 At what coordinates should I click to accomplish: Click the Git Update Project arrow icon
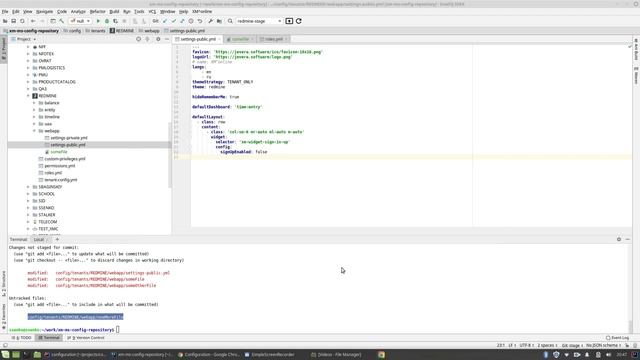[x=165, y=21]
